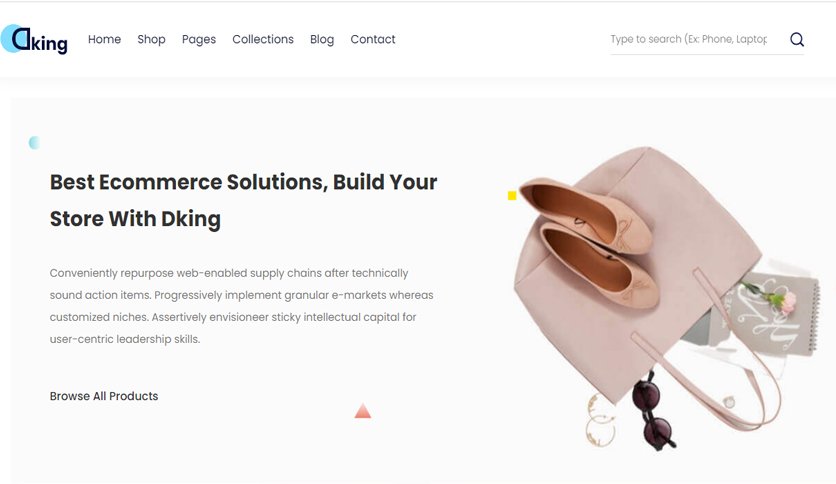Expand the Collections menu
The width and height of the screenshot is (836, 484).
[x=263, y=39]
